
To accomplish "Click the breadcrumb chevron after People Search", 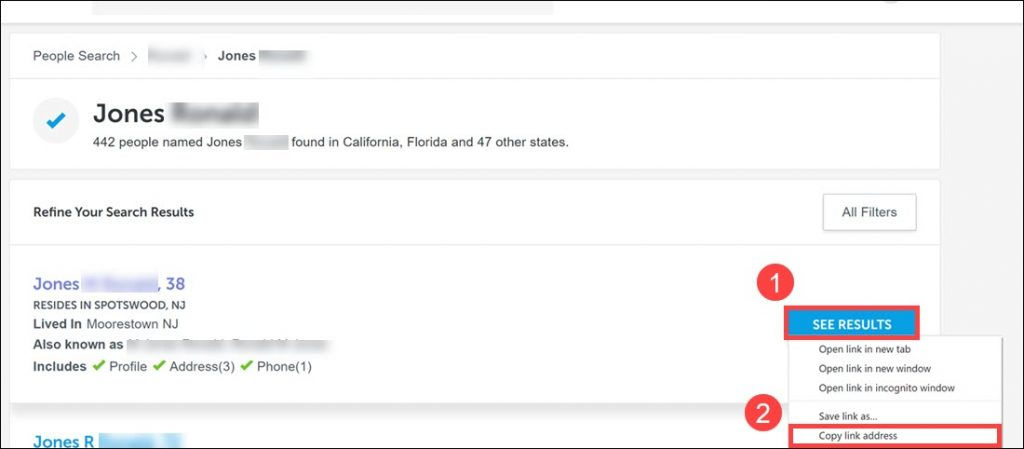I will [x=135, y=56].
